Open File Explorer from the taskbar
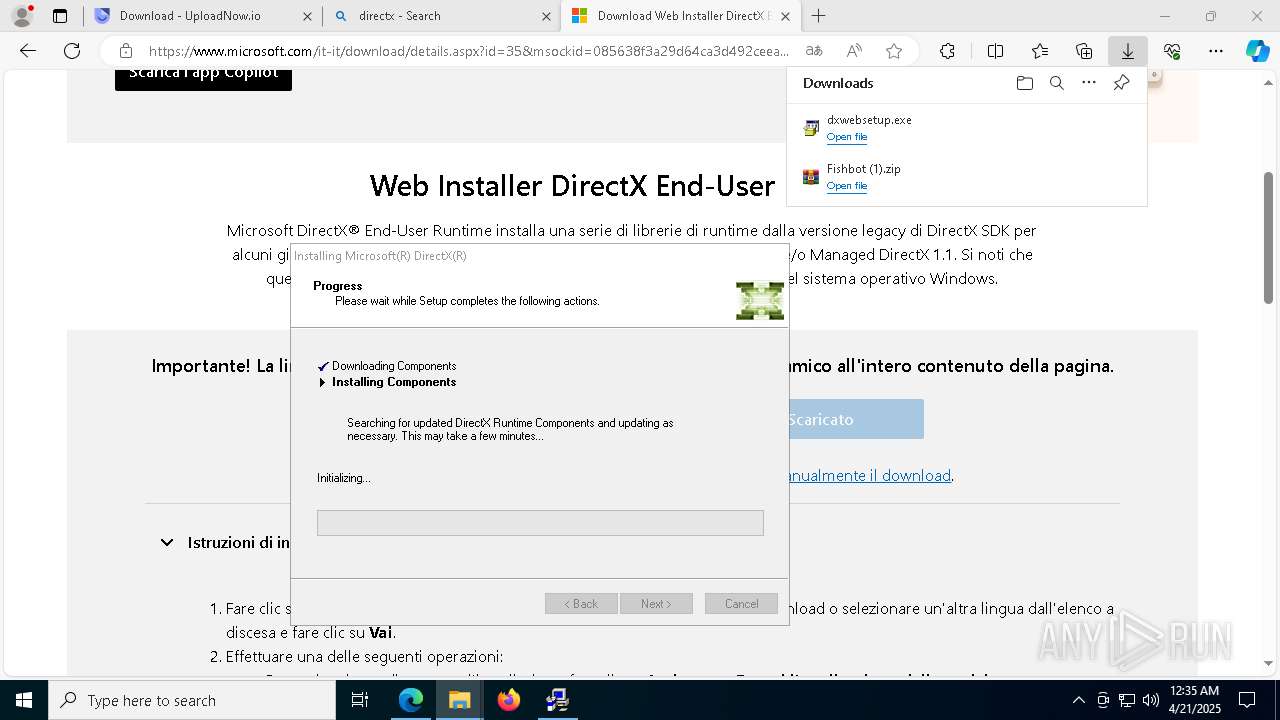 [459, 700]
